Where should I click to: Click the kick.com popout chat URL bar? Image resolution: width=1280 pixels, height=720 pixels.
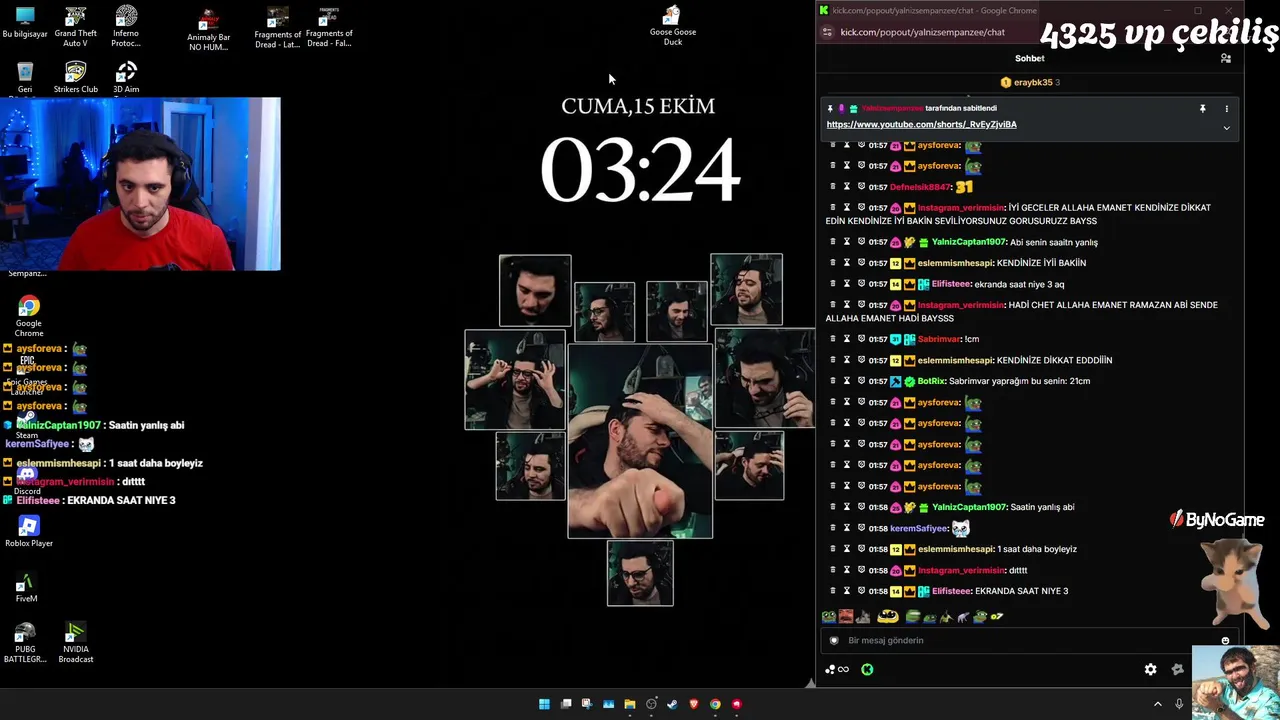click(923, 32)
